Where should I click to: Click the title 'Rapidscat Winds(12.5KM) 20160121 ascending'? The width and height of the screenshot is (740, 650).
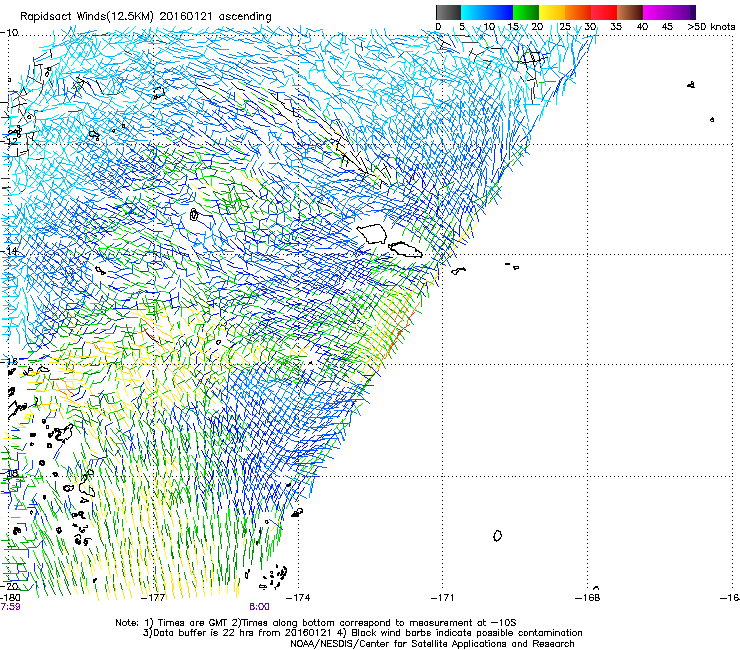coord(146,17)
